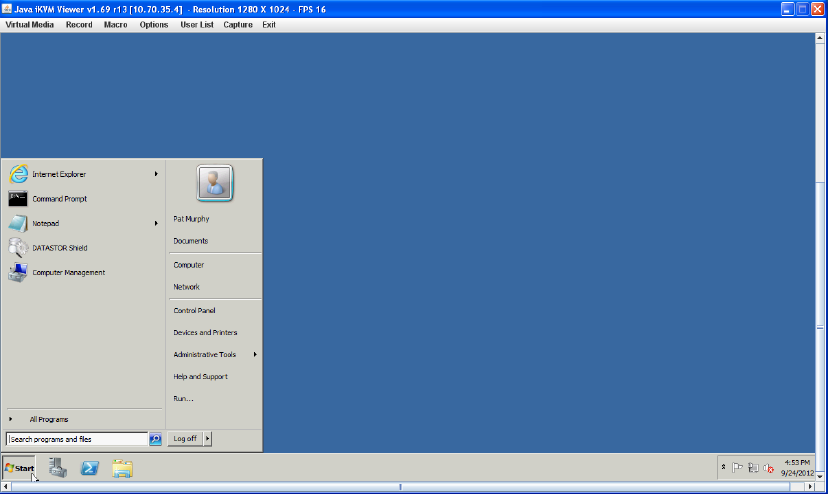The height and width of the screenshot is (494, 828).
Task: Click the search magnifier icon
Action: [155, 439]
